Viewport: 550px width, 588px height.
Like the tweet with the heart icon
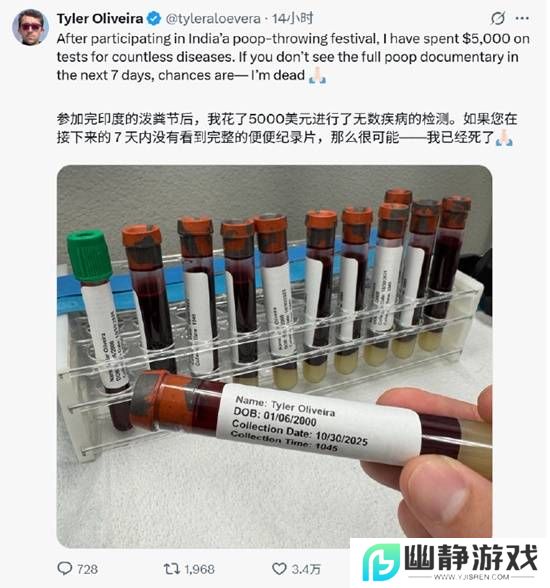coord(279,568)
